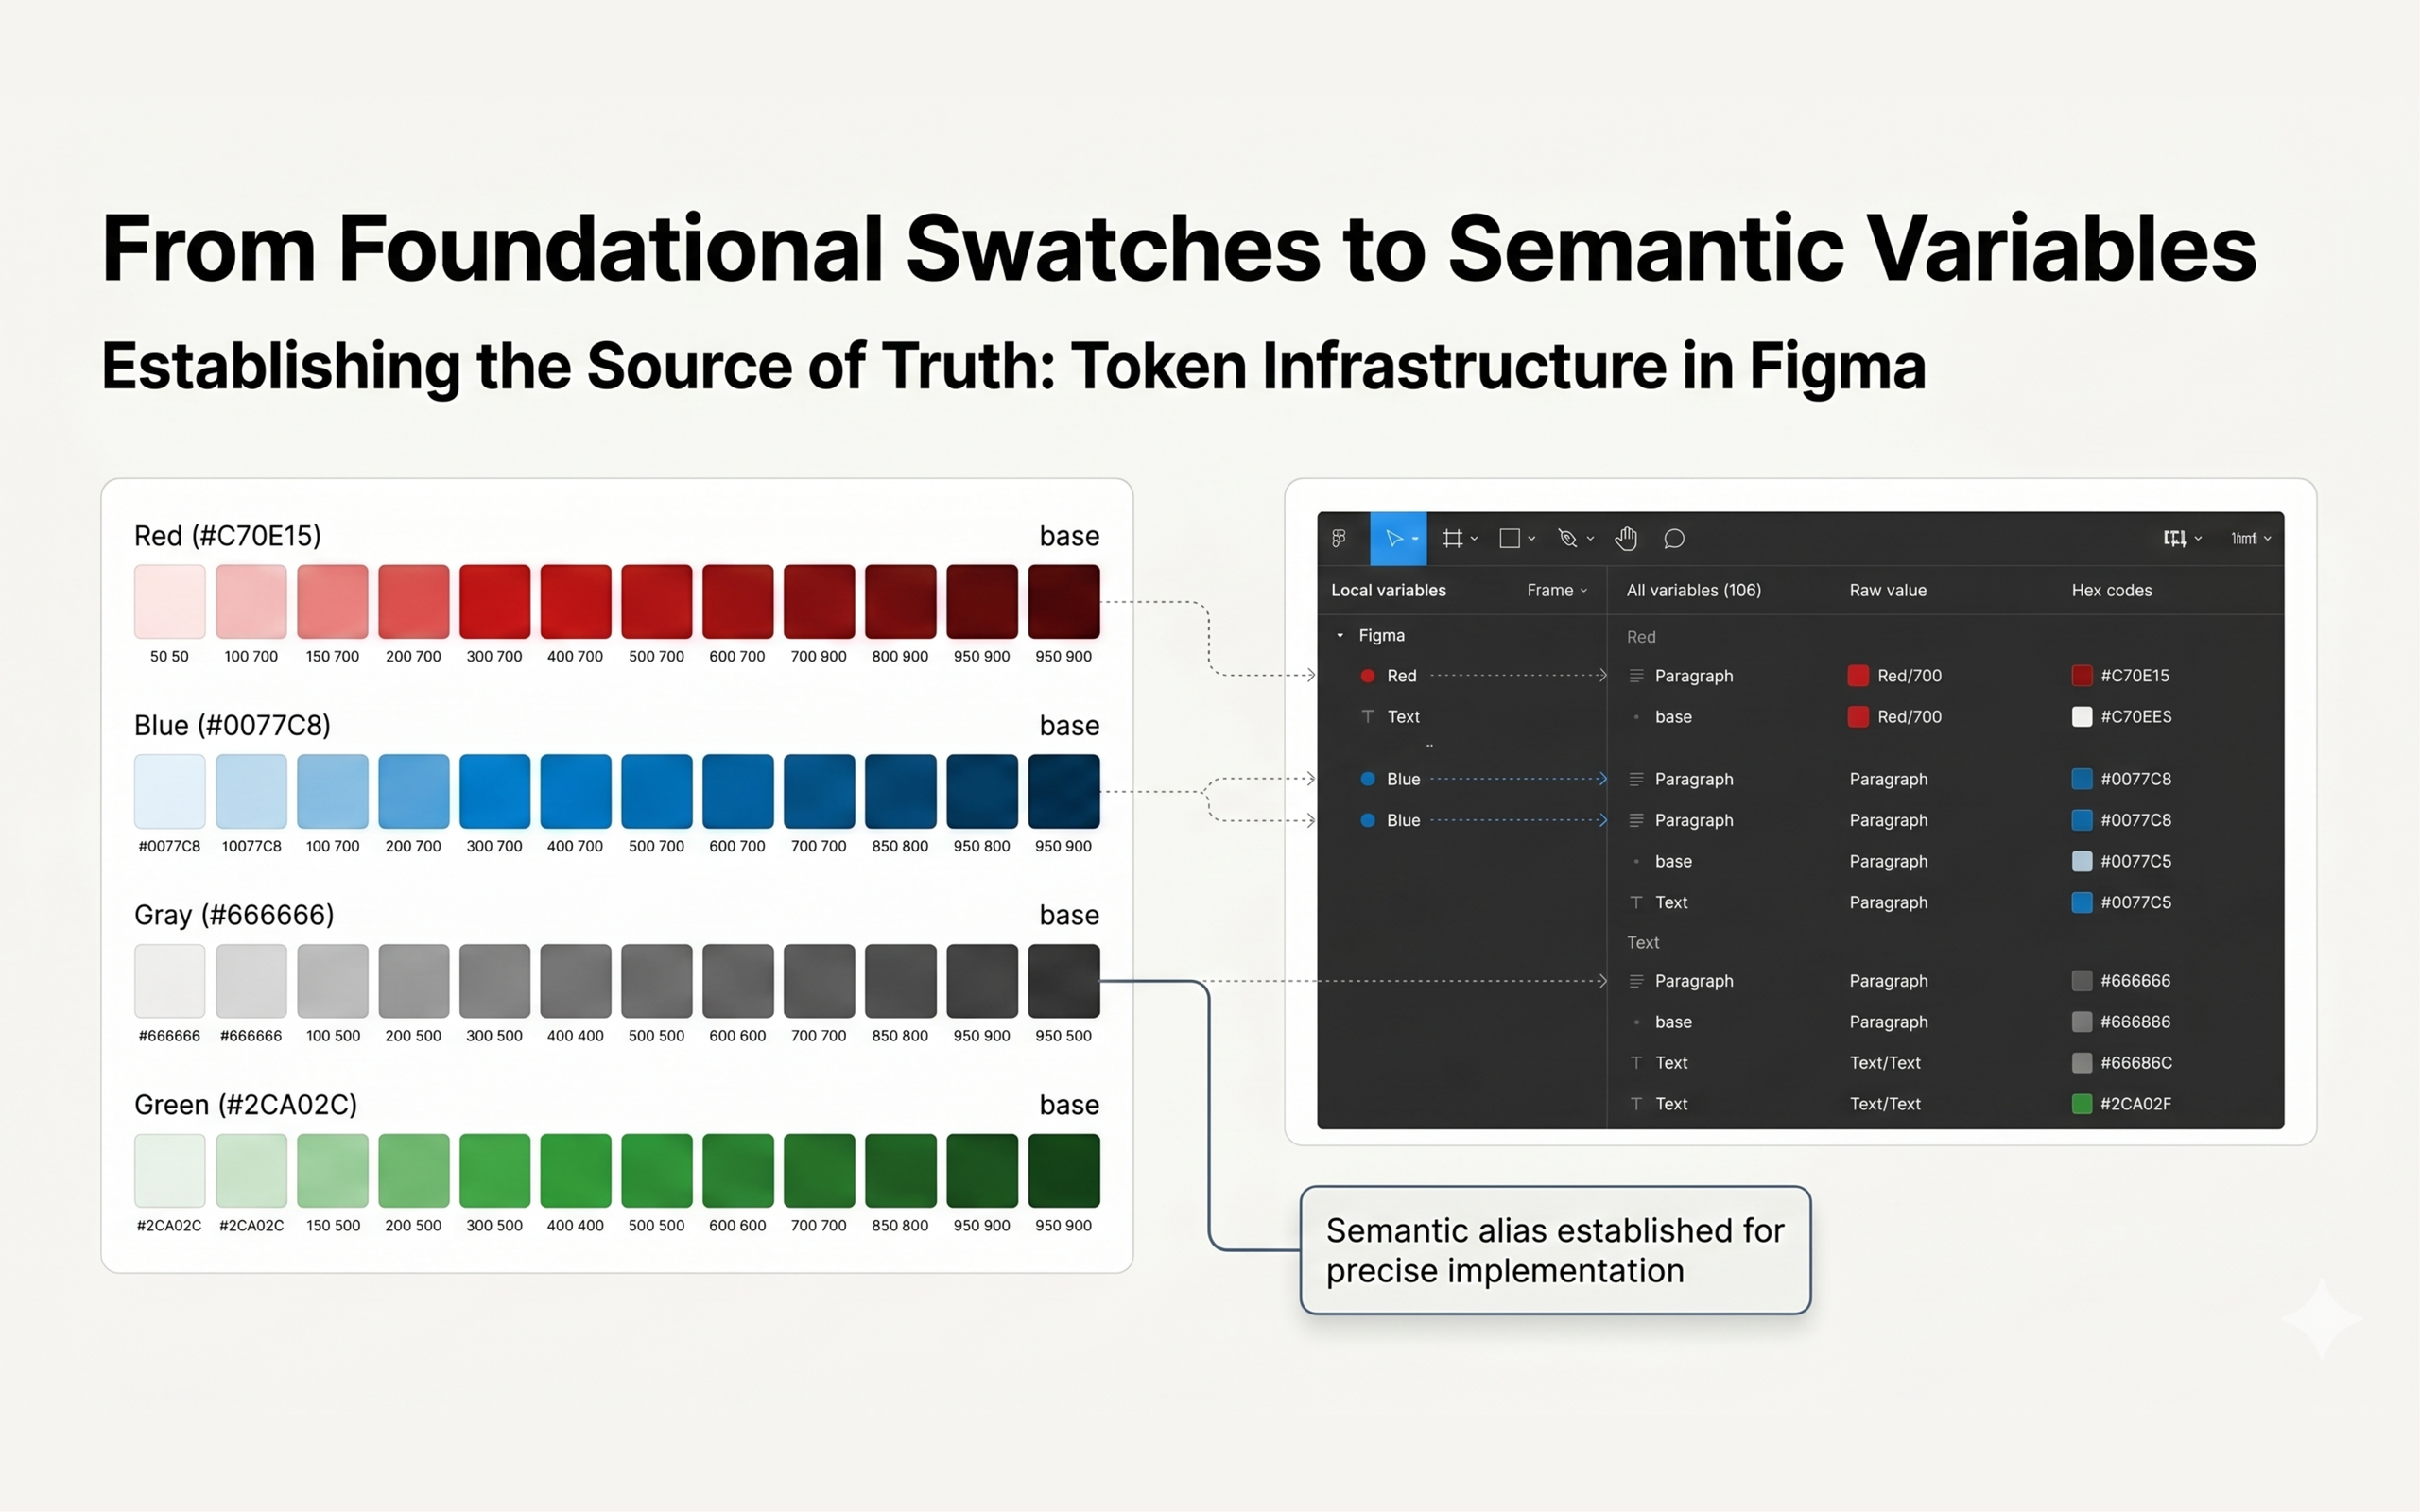
Task: Open the Frame dropdown in Local variables
Action: coord(1557,590)
